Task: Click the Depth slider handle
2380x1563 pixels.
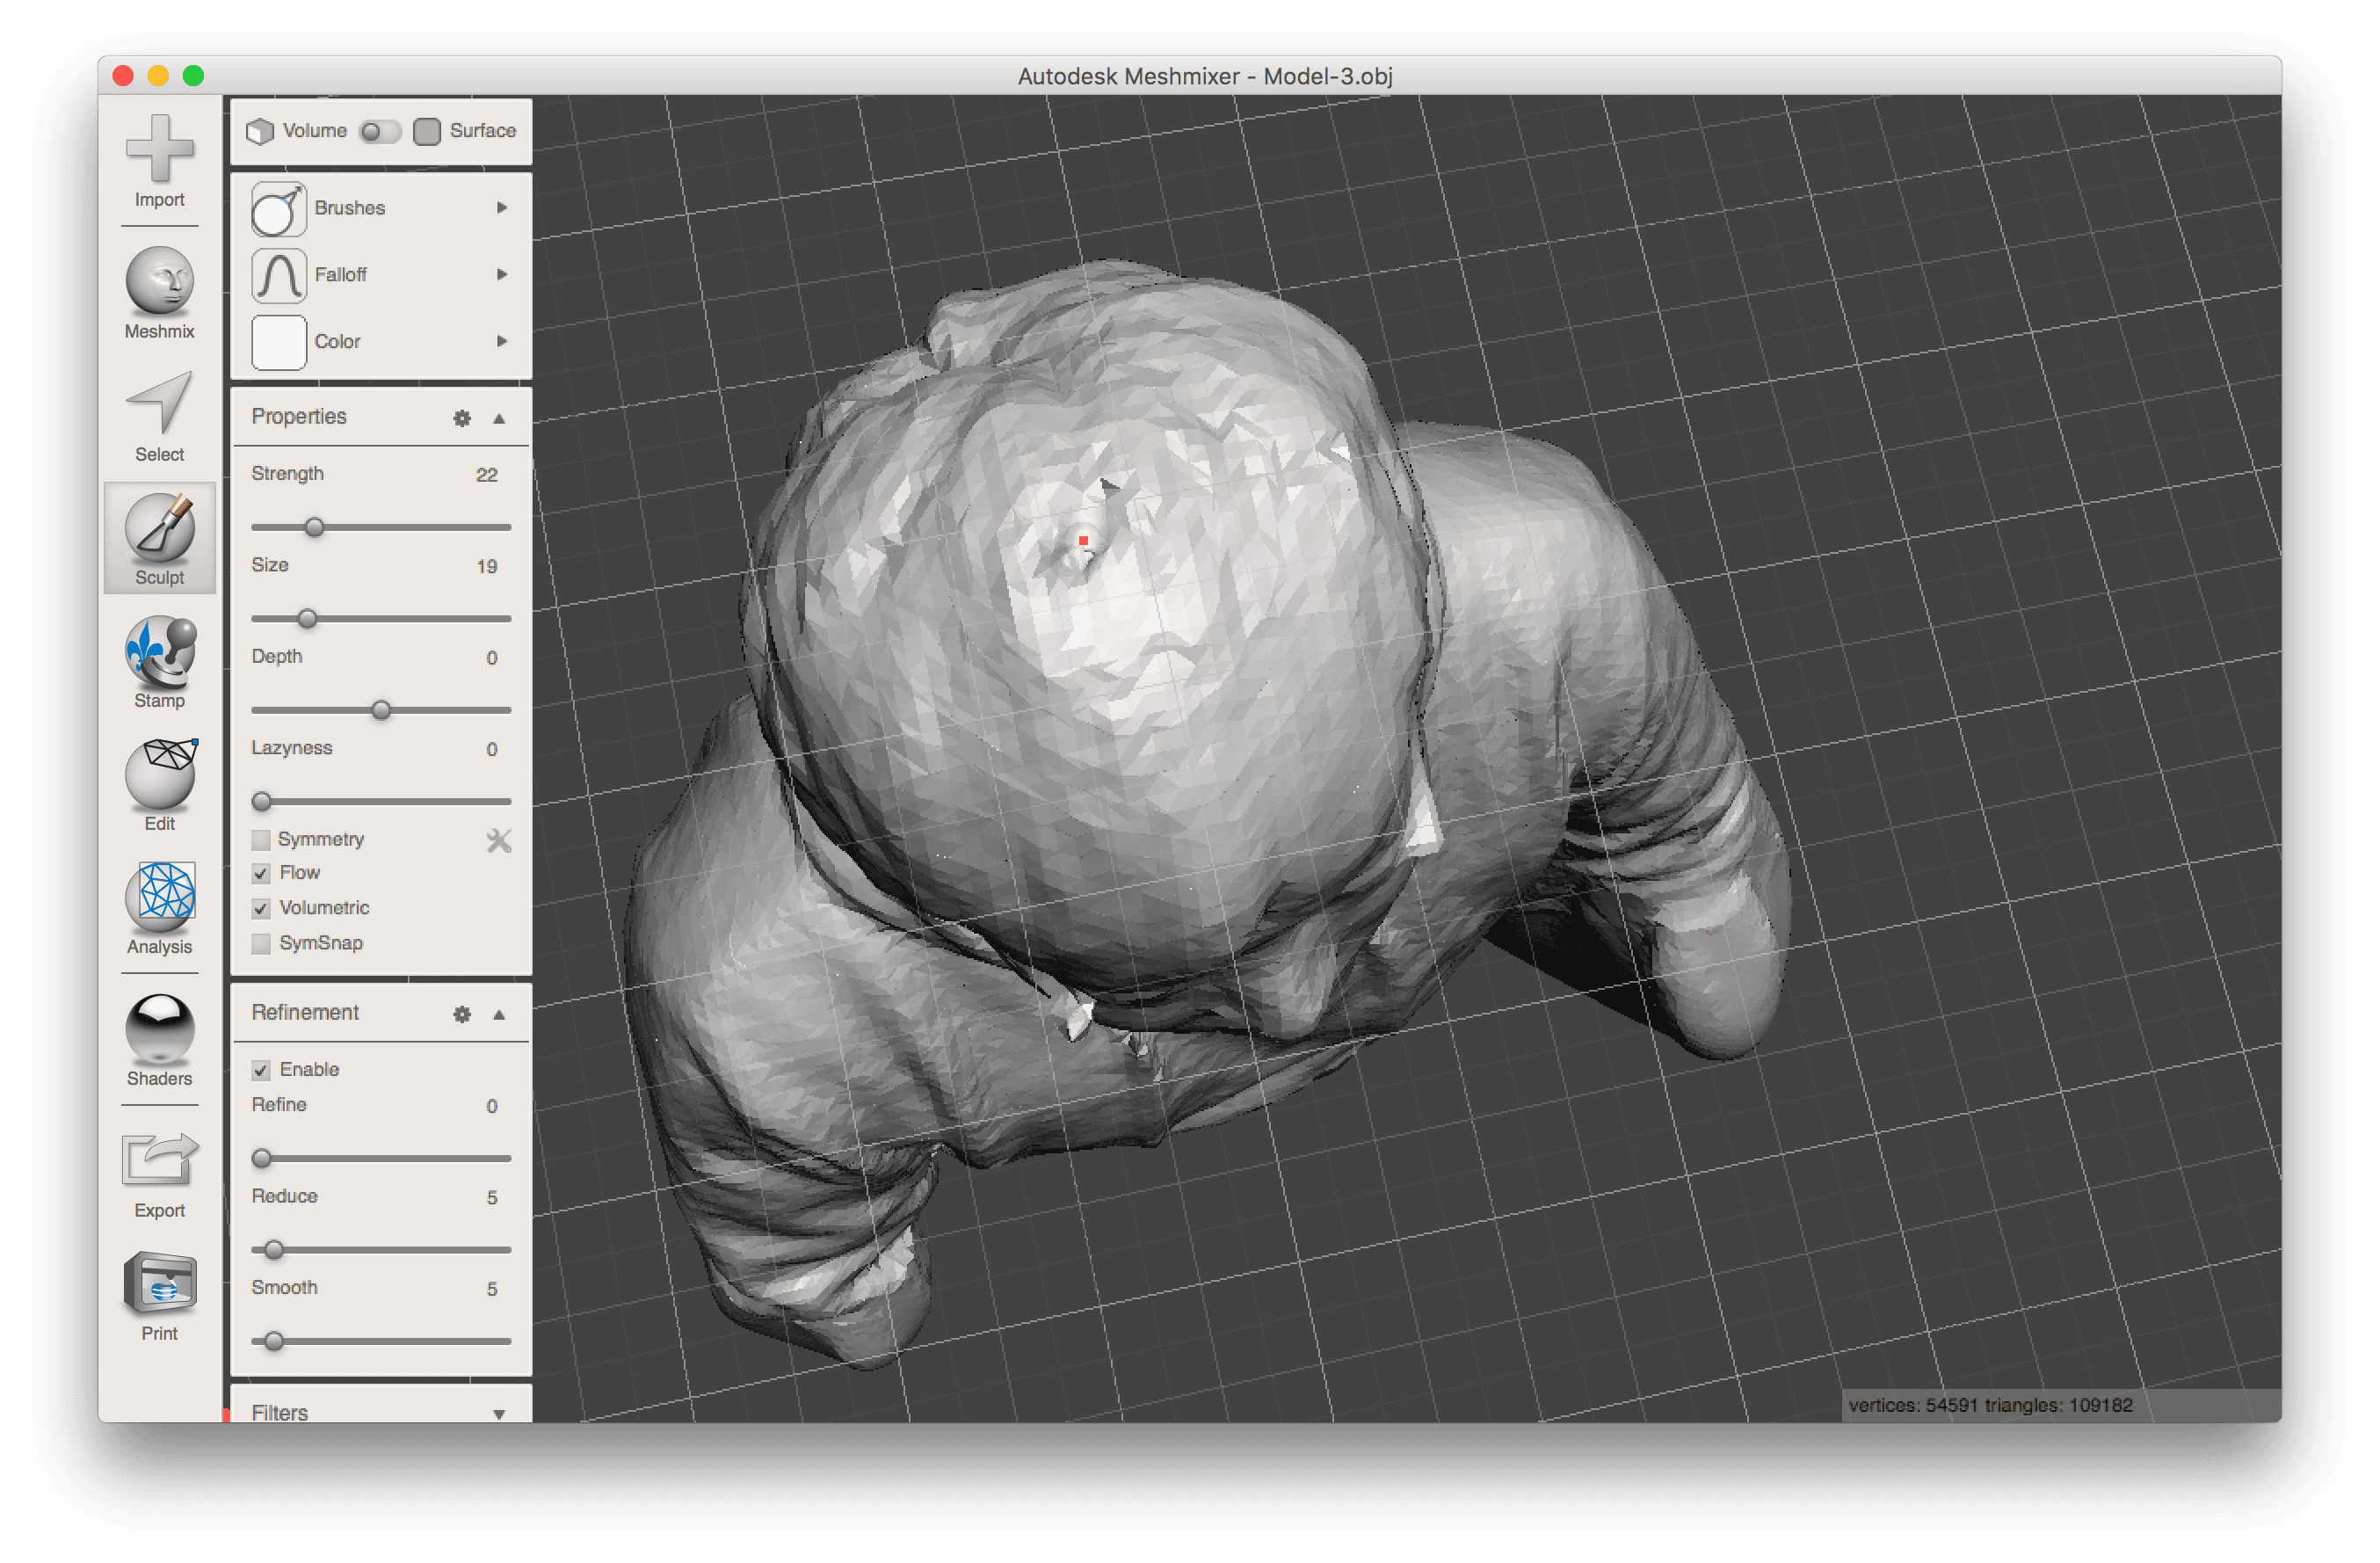Action: click(x=381, y=710)
